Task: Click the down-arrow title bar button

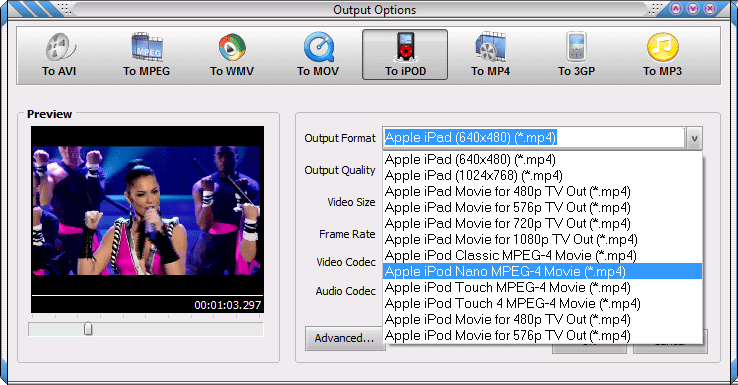Action: (693, 8)
